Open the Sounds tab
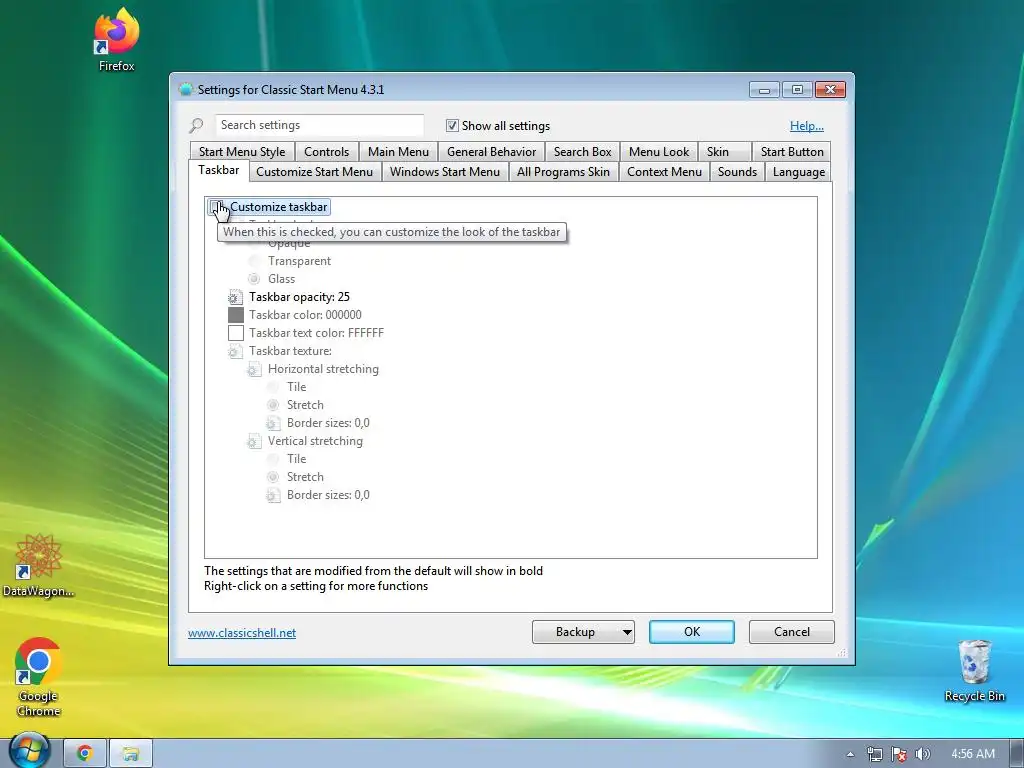 click(737, 172)
